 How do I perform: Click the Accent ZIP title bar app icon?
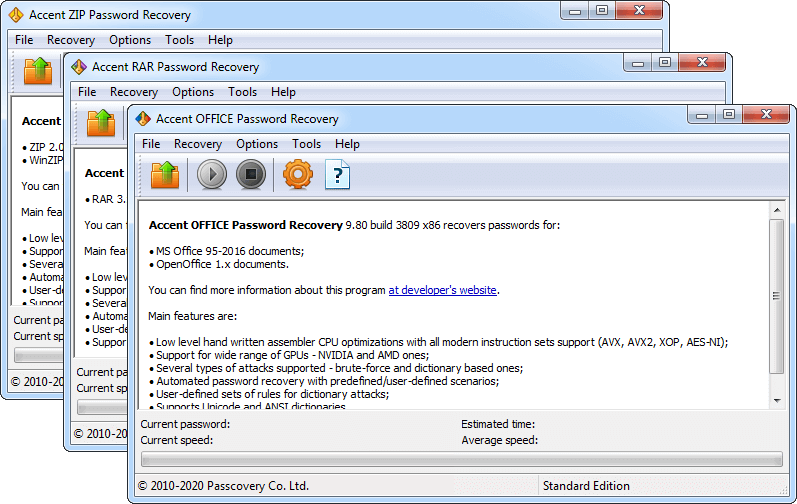[x=16, y=15]
